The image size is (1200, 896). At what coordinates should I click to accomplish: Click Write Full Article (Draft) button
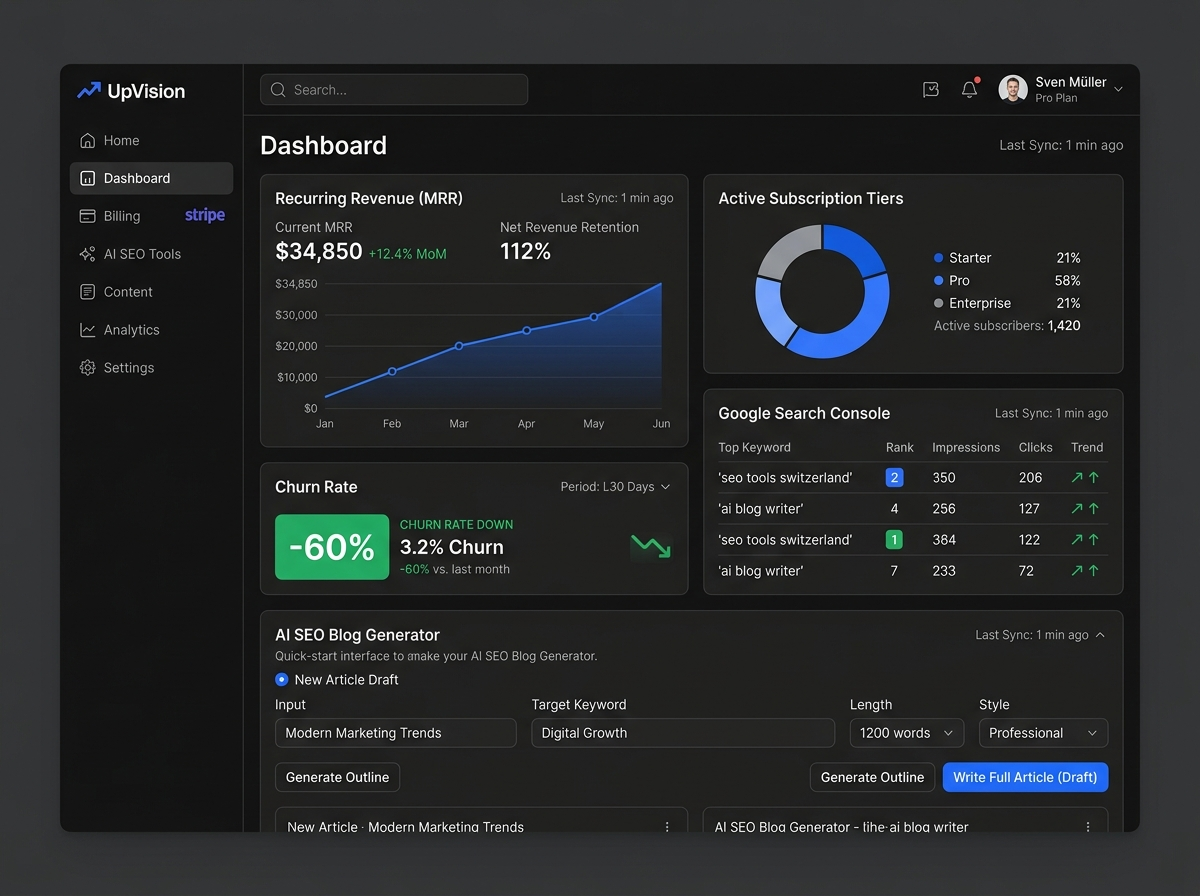coord(1026,777)
